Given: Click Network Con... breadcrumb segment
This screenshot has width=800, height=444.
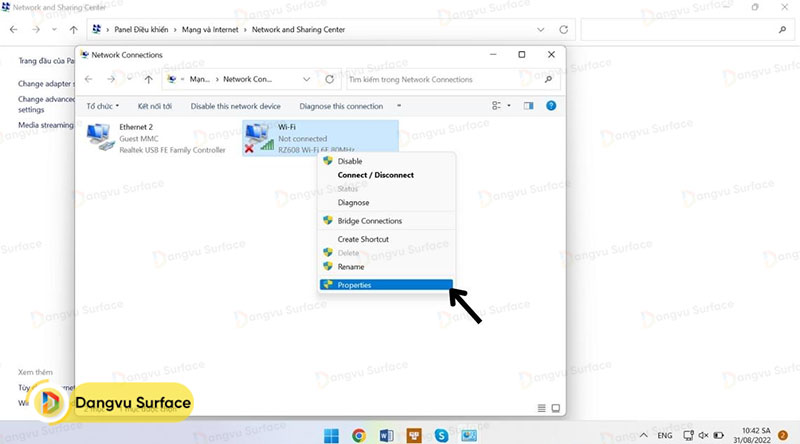Looking at the screenshot, I should 247,79.
